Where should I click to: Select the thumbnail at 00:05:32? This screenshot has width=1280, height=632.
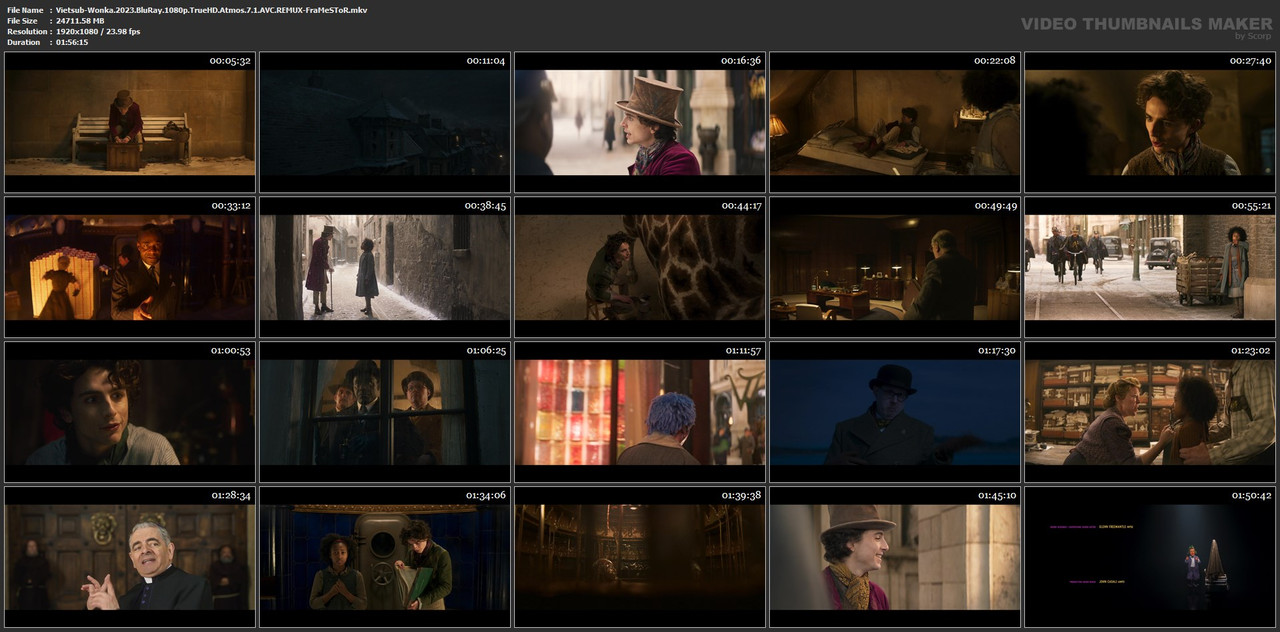[x=130, y=123]
